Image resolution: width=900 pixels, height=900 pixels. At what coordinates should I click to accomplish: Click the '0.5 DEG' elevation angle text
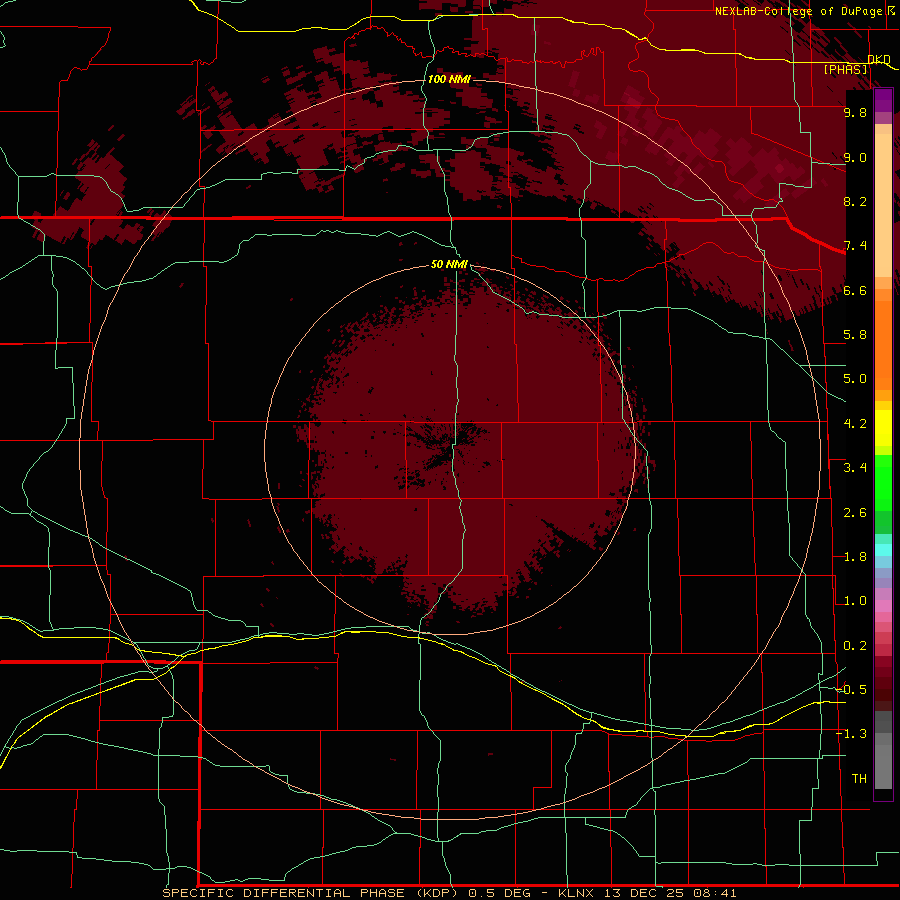(499, 893)
